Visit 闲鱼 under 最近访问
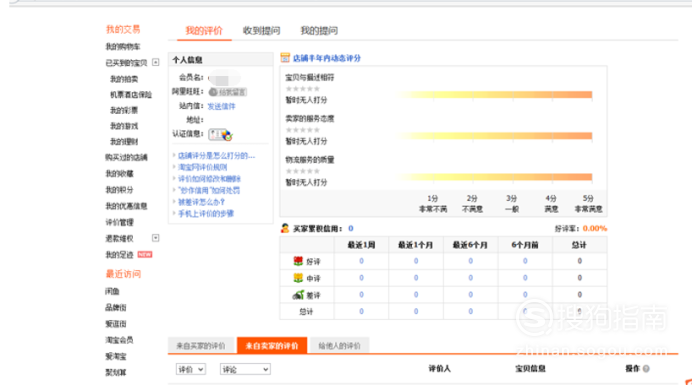 112,291
